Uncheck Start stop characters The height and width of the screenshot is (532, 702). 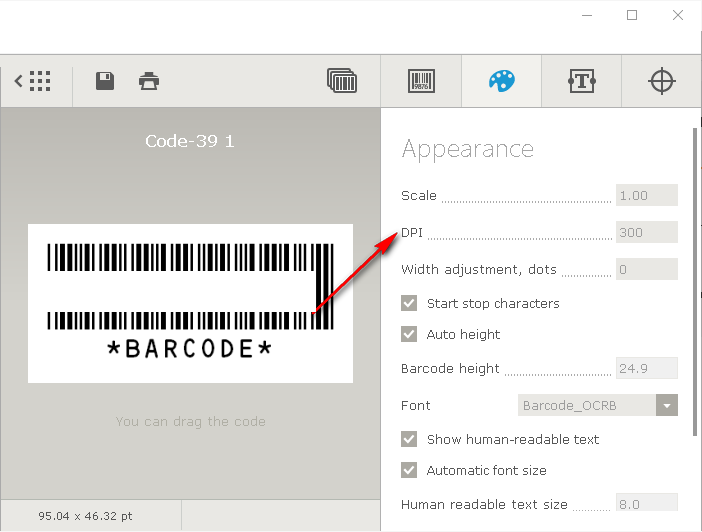click(x=409, y=303)
